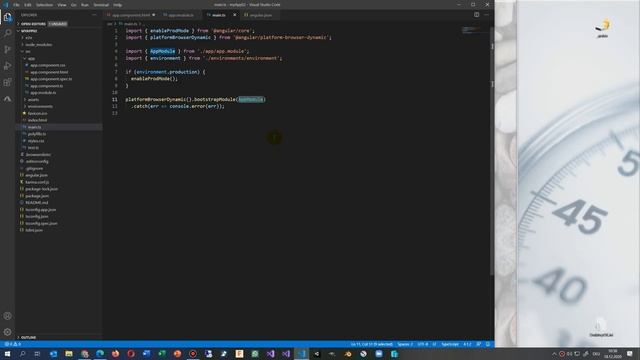This screenshot has width=640, height=360.
Task: Open README.md in explorer
Action: point(37,202)
